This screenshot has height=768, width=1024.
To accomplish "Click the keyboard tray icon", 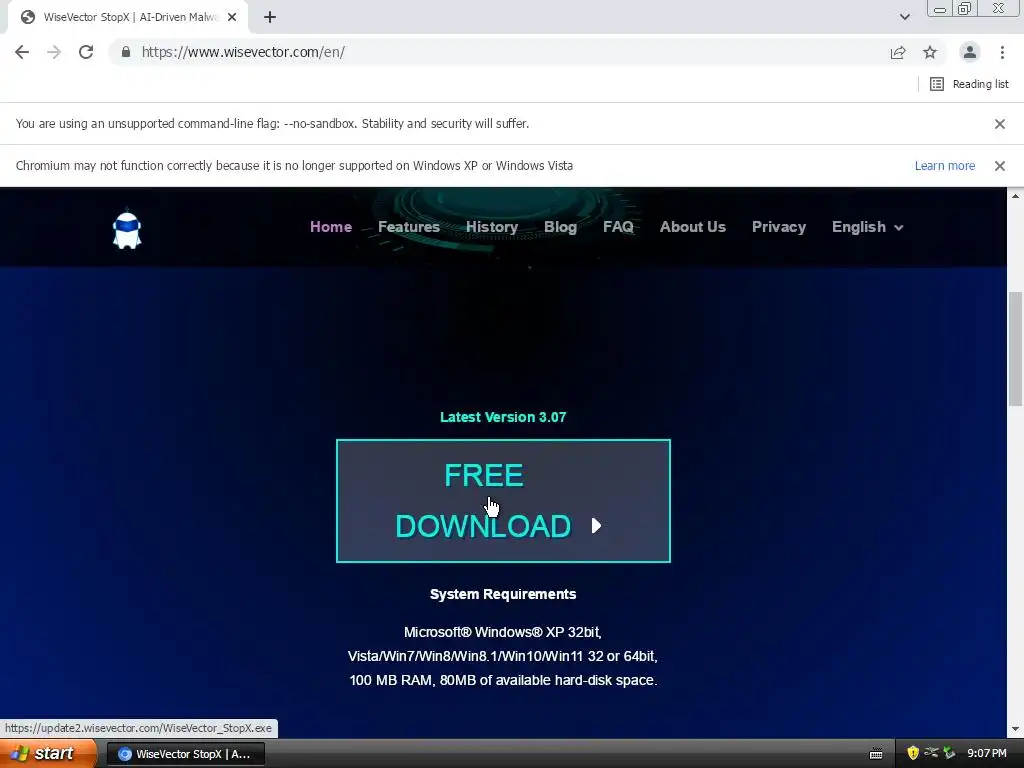I will pos(876,754).
